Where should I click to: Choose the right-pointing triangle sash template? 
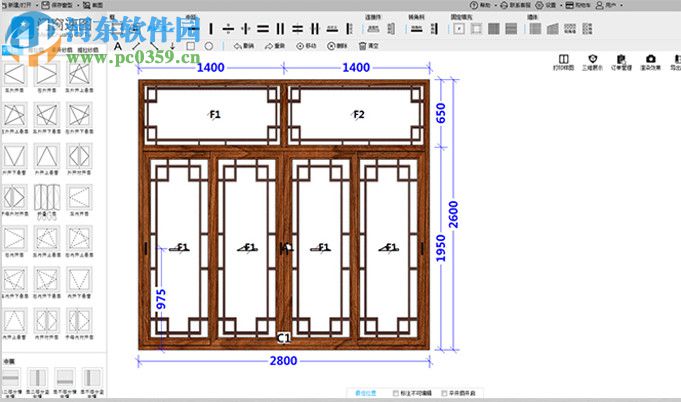47,74
